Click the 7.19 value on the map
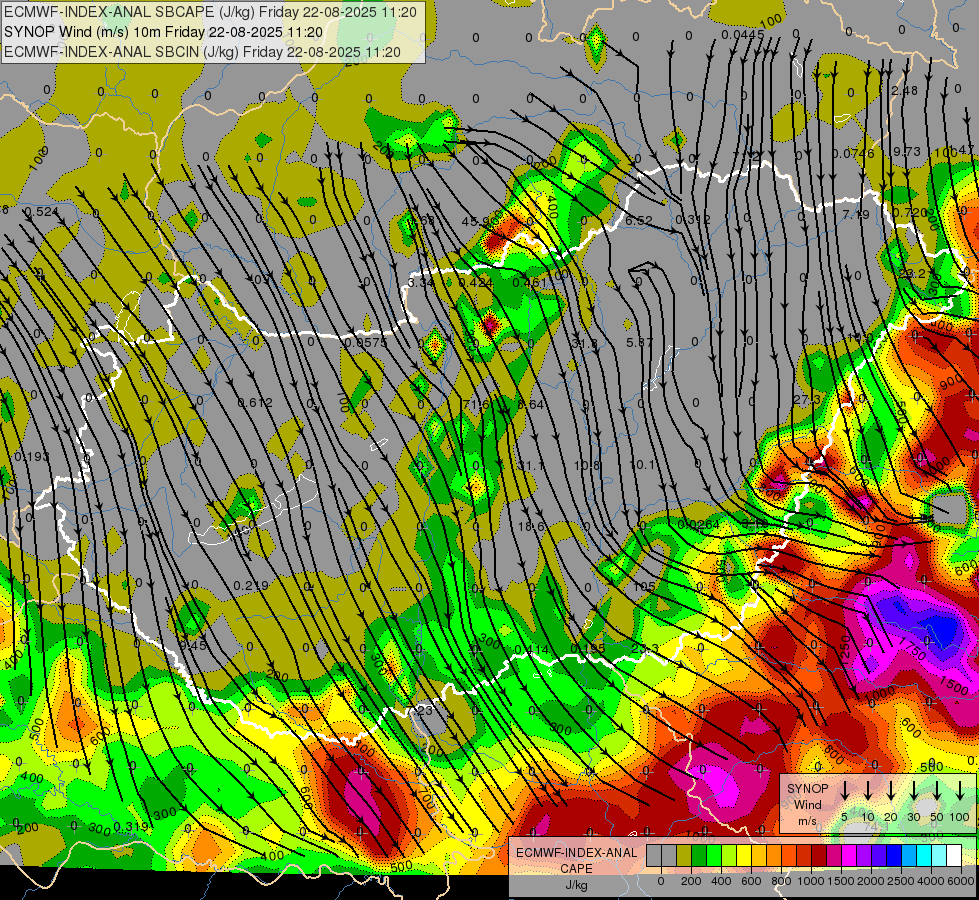This screenshot has height=900, width=979. coord(856,215)
